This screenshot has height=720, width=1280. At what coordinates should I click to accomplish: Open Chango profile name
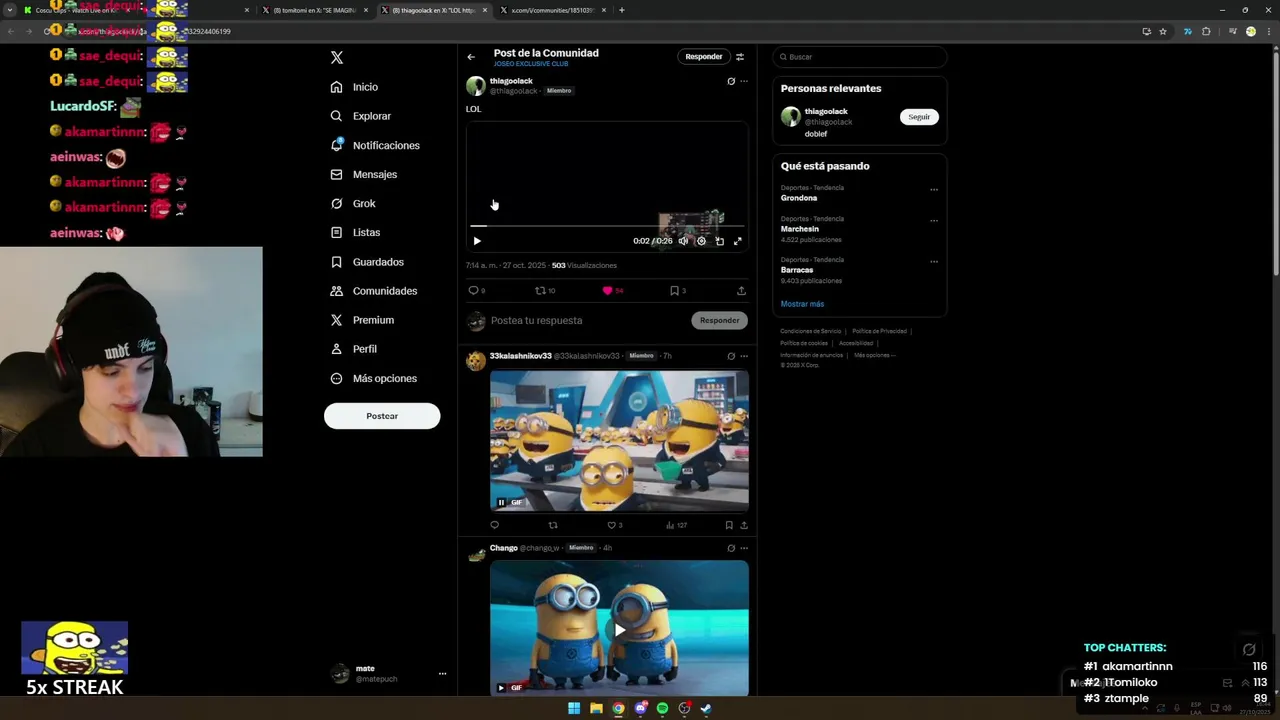503,548
